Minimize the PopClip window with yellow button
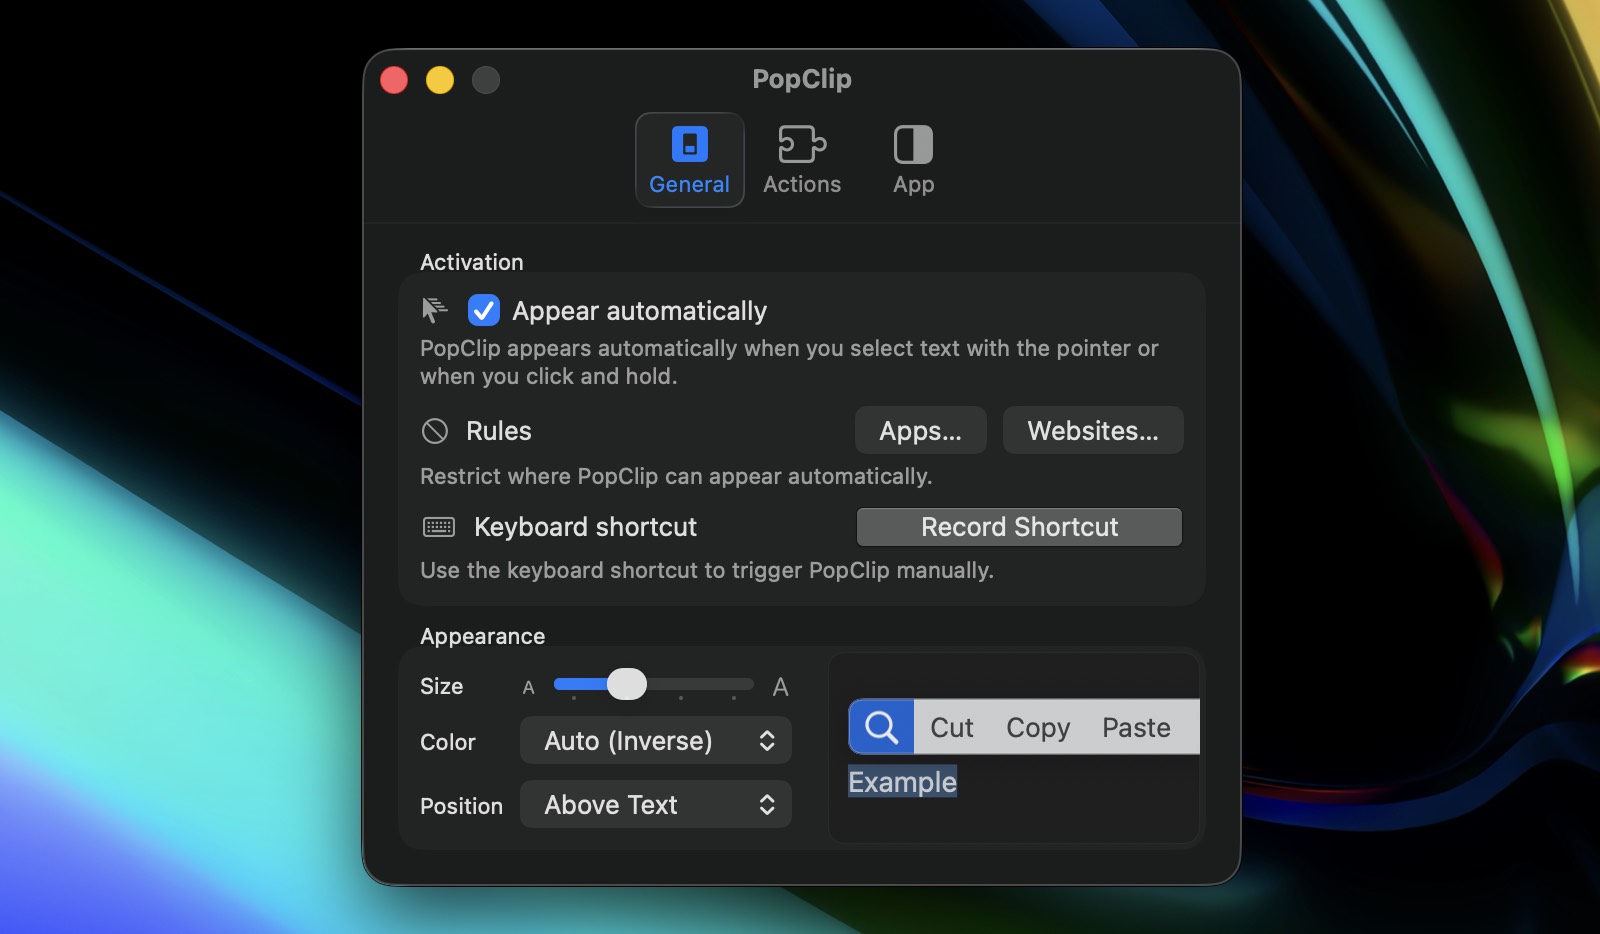 click(x=440, y=80)
